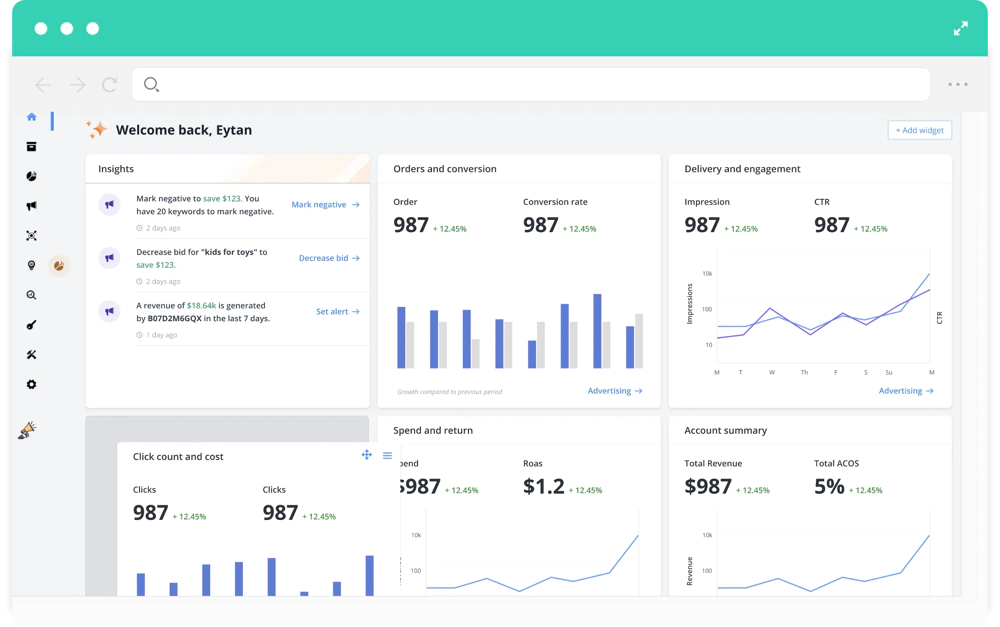Select the archive box sidebar icon
This screenshot has width=1000, height=627.
tap(31, 147)
